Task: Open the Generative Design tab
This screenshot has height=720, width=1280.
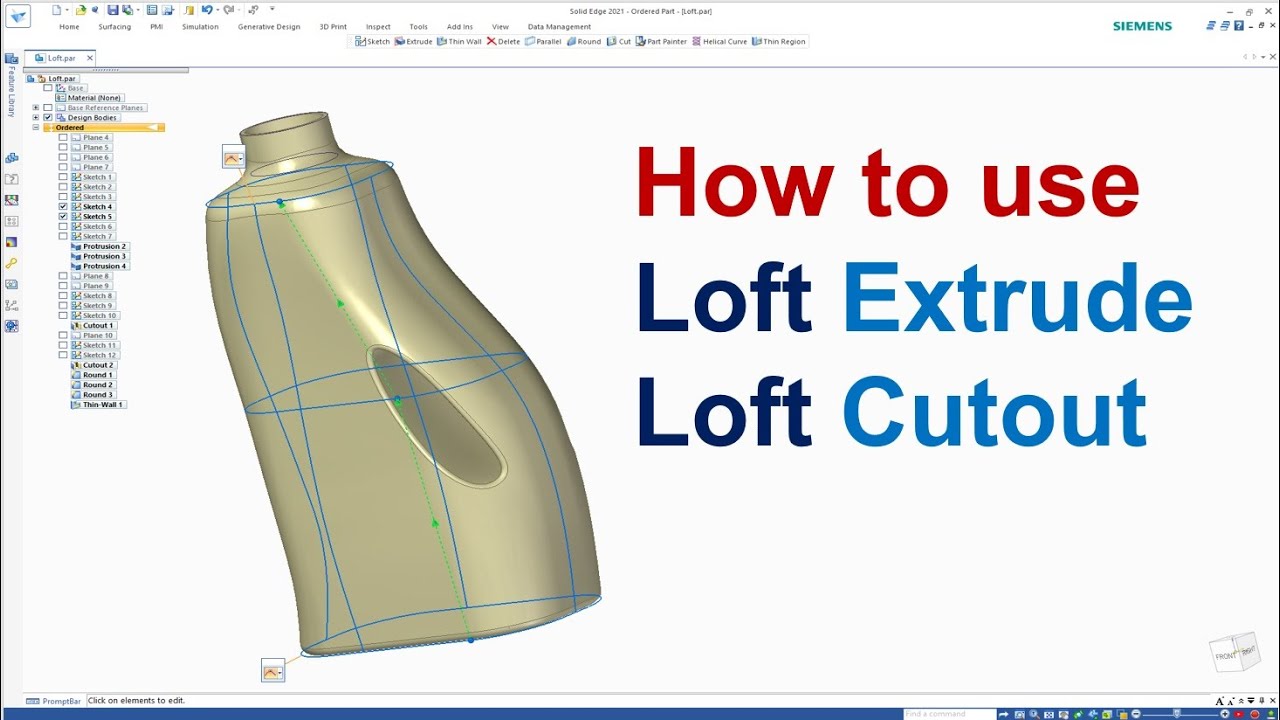Action: click(269, 27)
